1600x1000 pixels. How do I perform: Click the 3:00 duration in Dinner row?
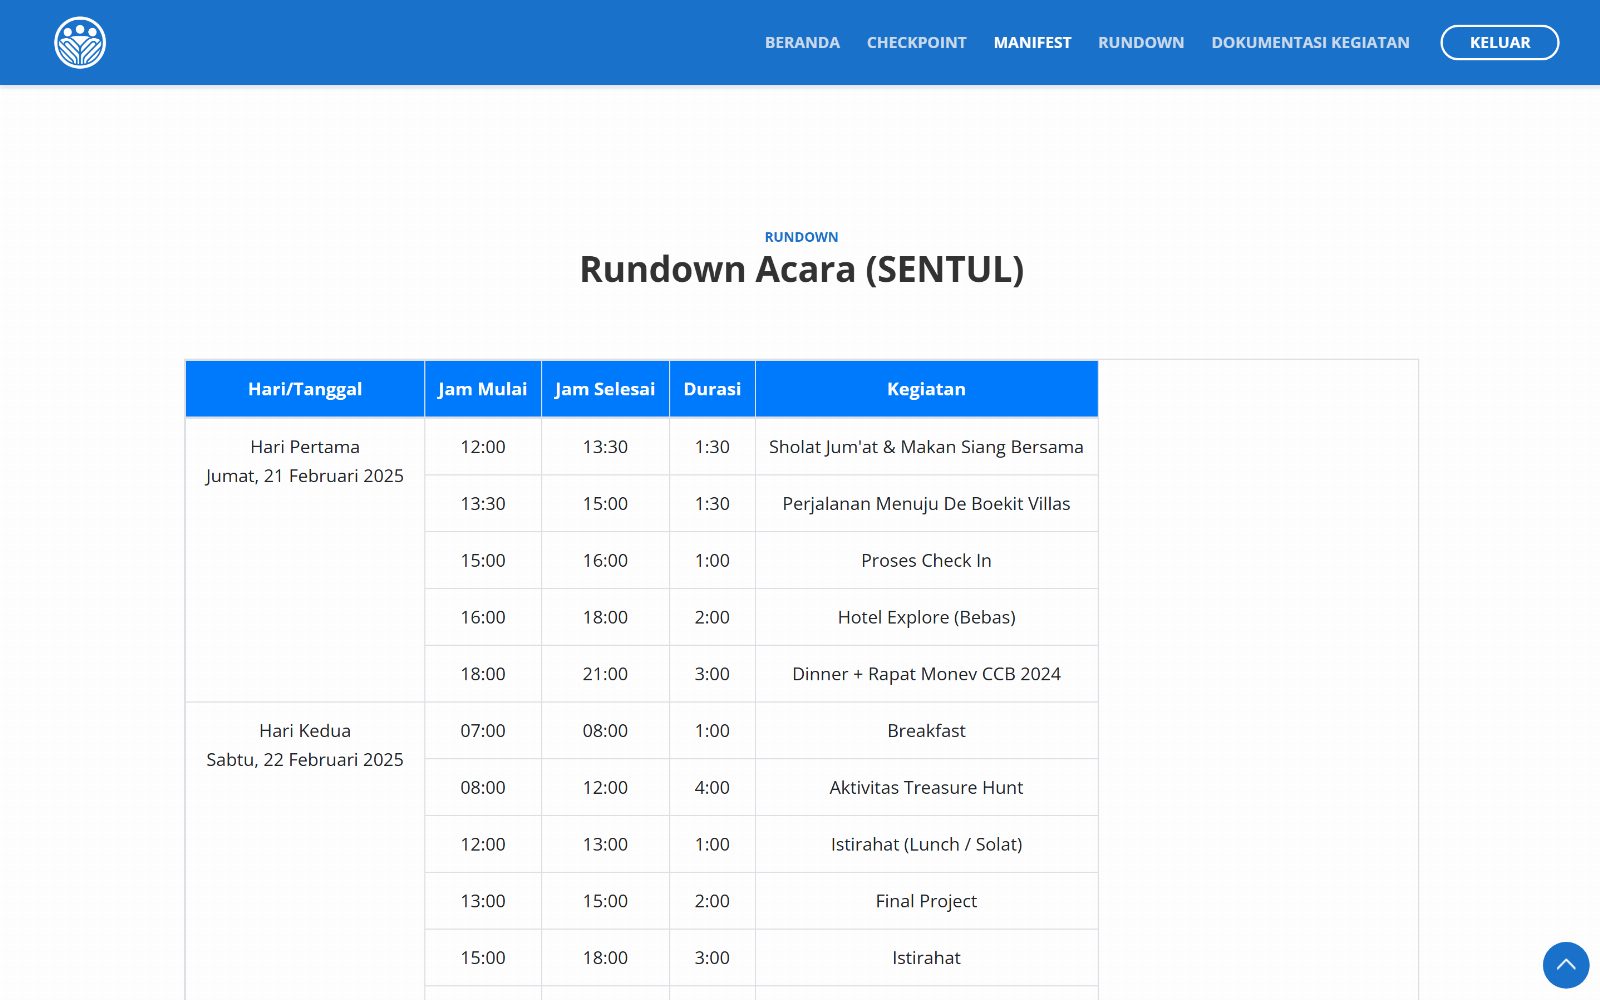coord(712,674)
